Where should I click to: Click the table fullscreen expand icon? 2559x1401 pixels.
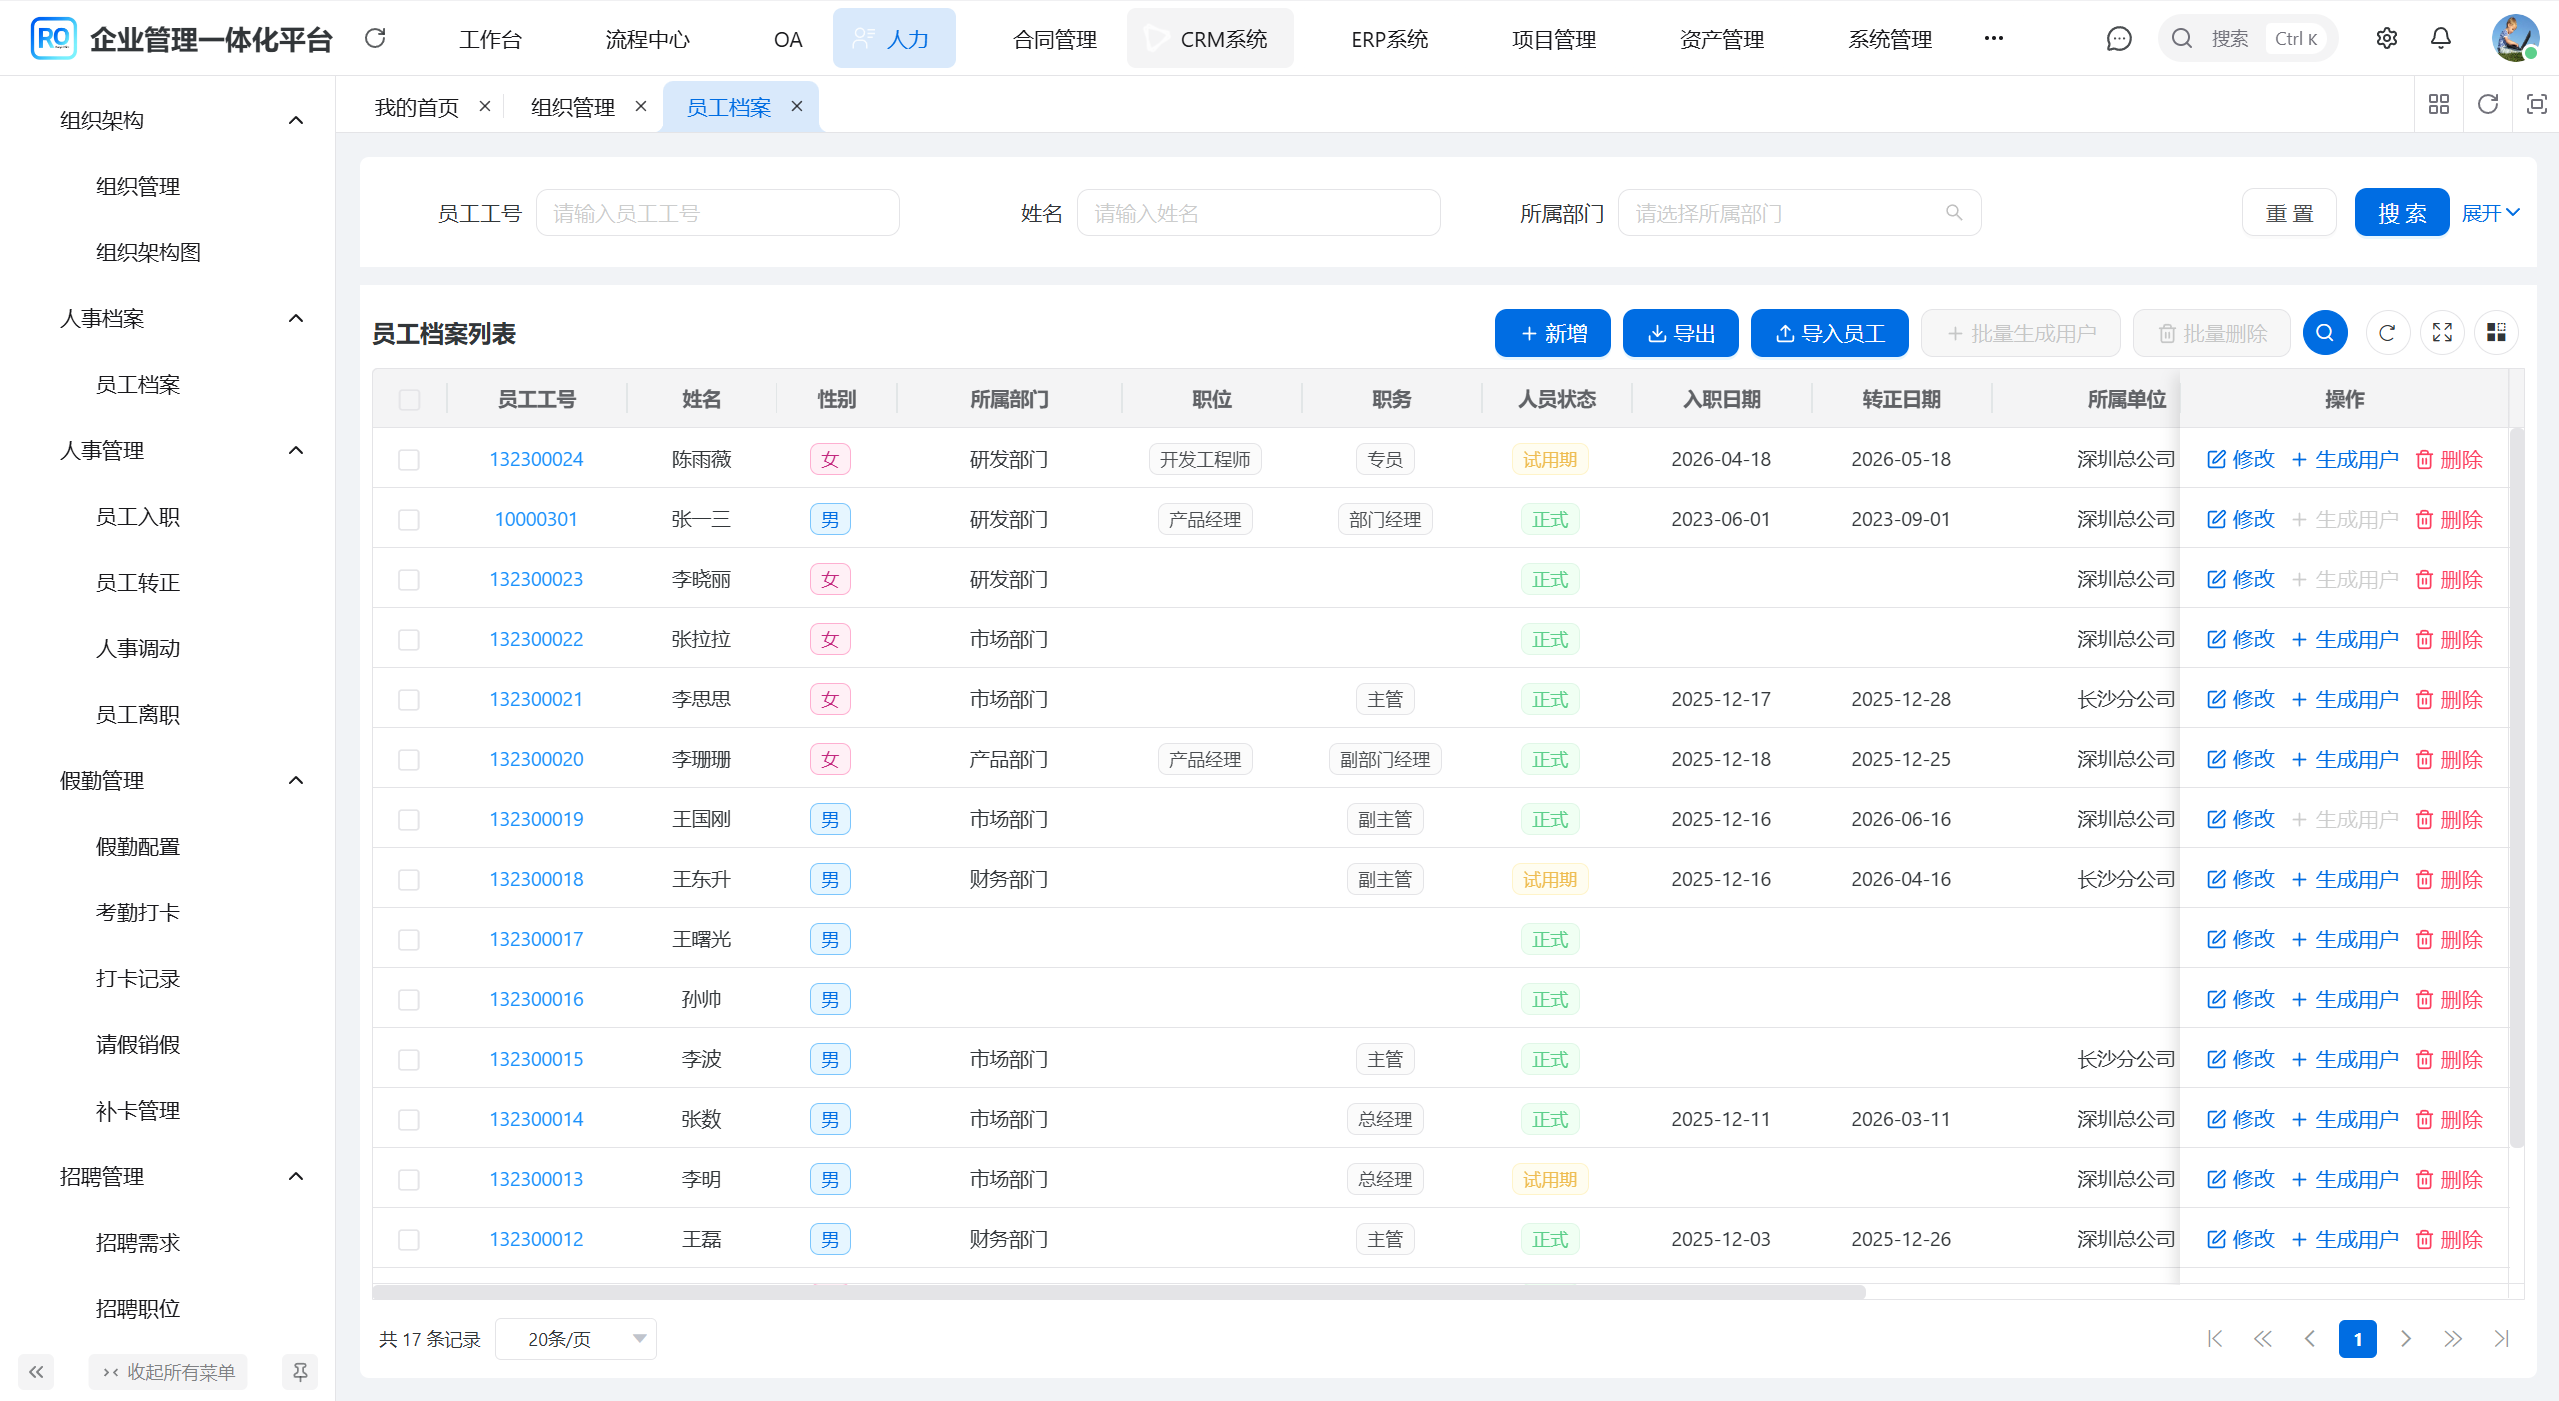pos(2442,333)
